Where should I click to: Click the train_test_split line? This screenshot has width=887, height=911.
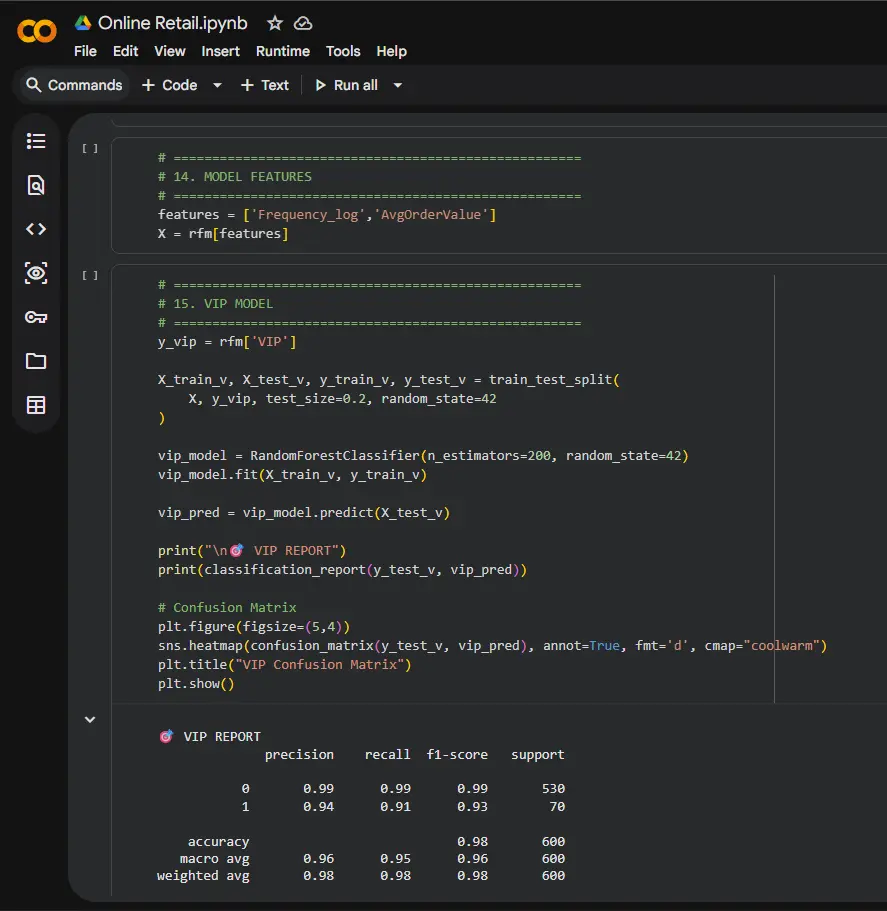389,379
